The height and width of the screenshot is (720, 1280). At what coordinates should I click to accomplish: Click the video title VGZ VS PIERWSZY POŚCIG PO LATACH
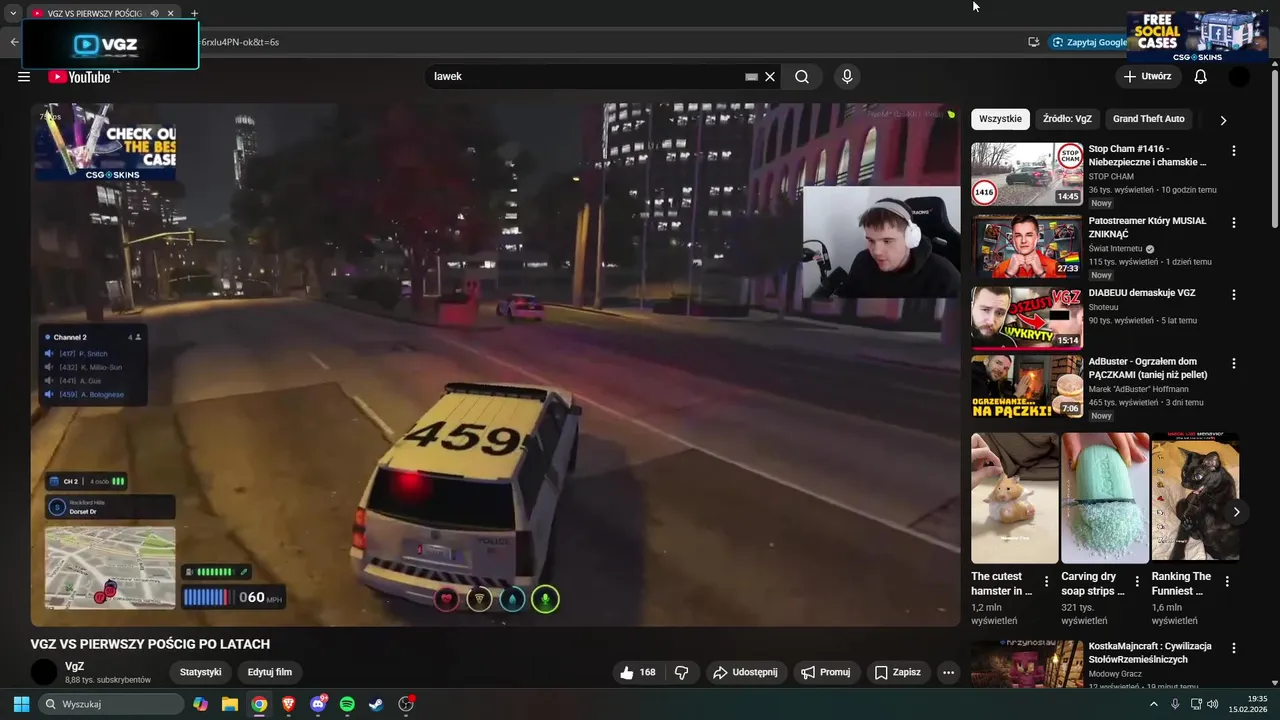coord(150,644)
